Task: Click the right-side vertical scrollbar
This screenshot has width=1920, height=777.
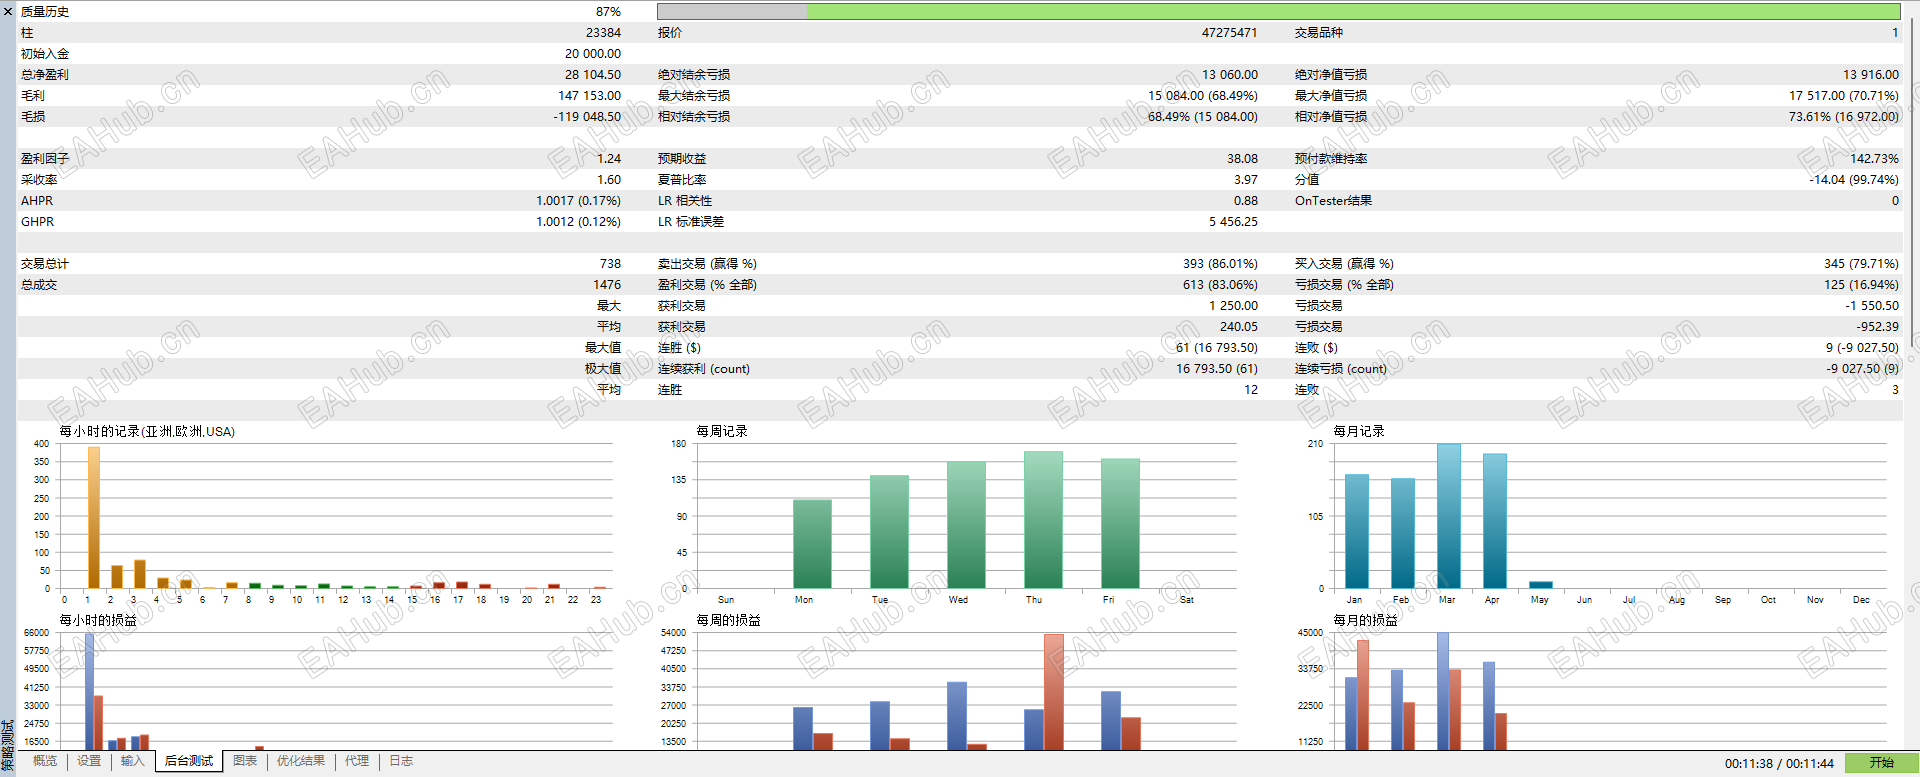Action: coord(1913,180)
